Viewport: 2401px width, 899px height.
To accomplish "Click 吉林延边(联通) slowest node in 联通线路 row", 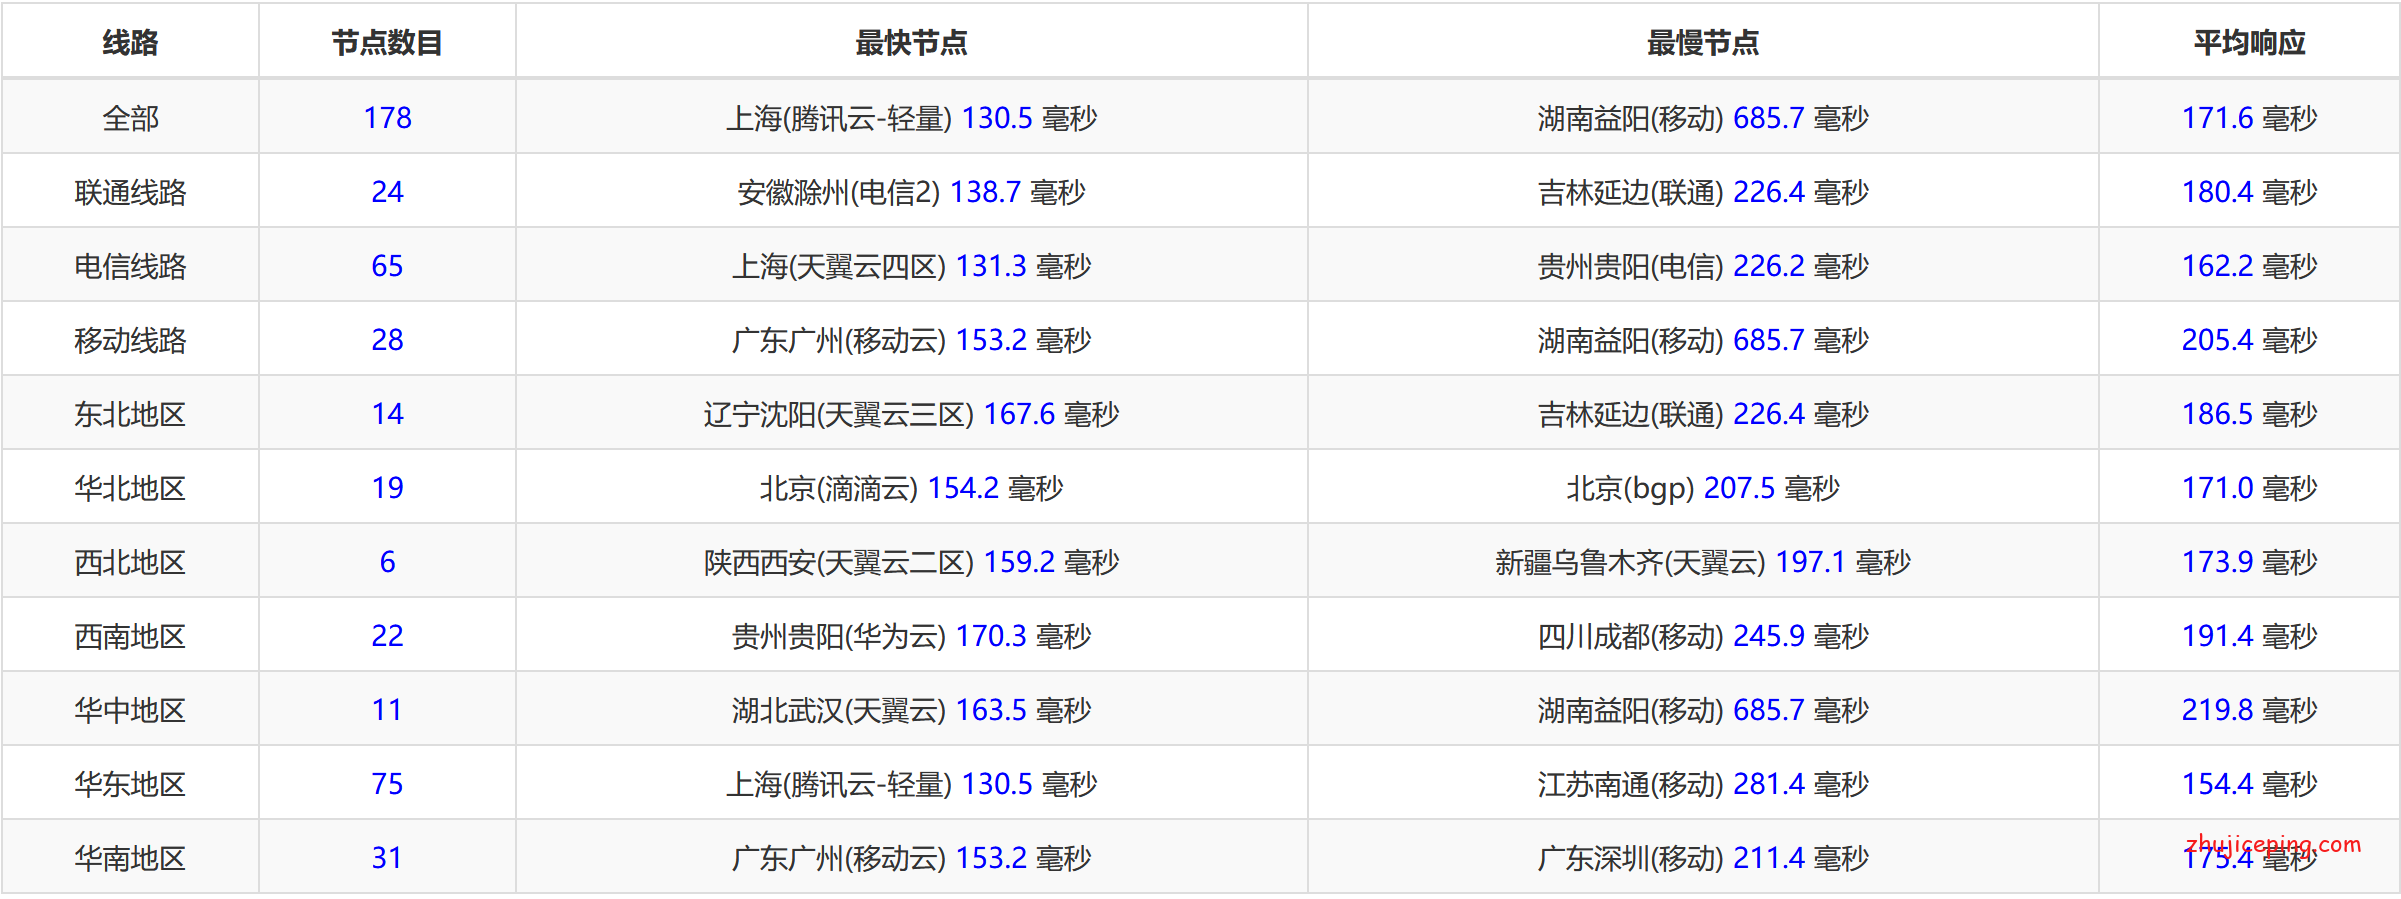I will (1703, 192).
